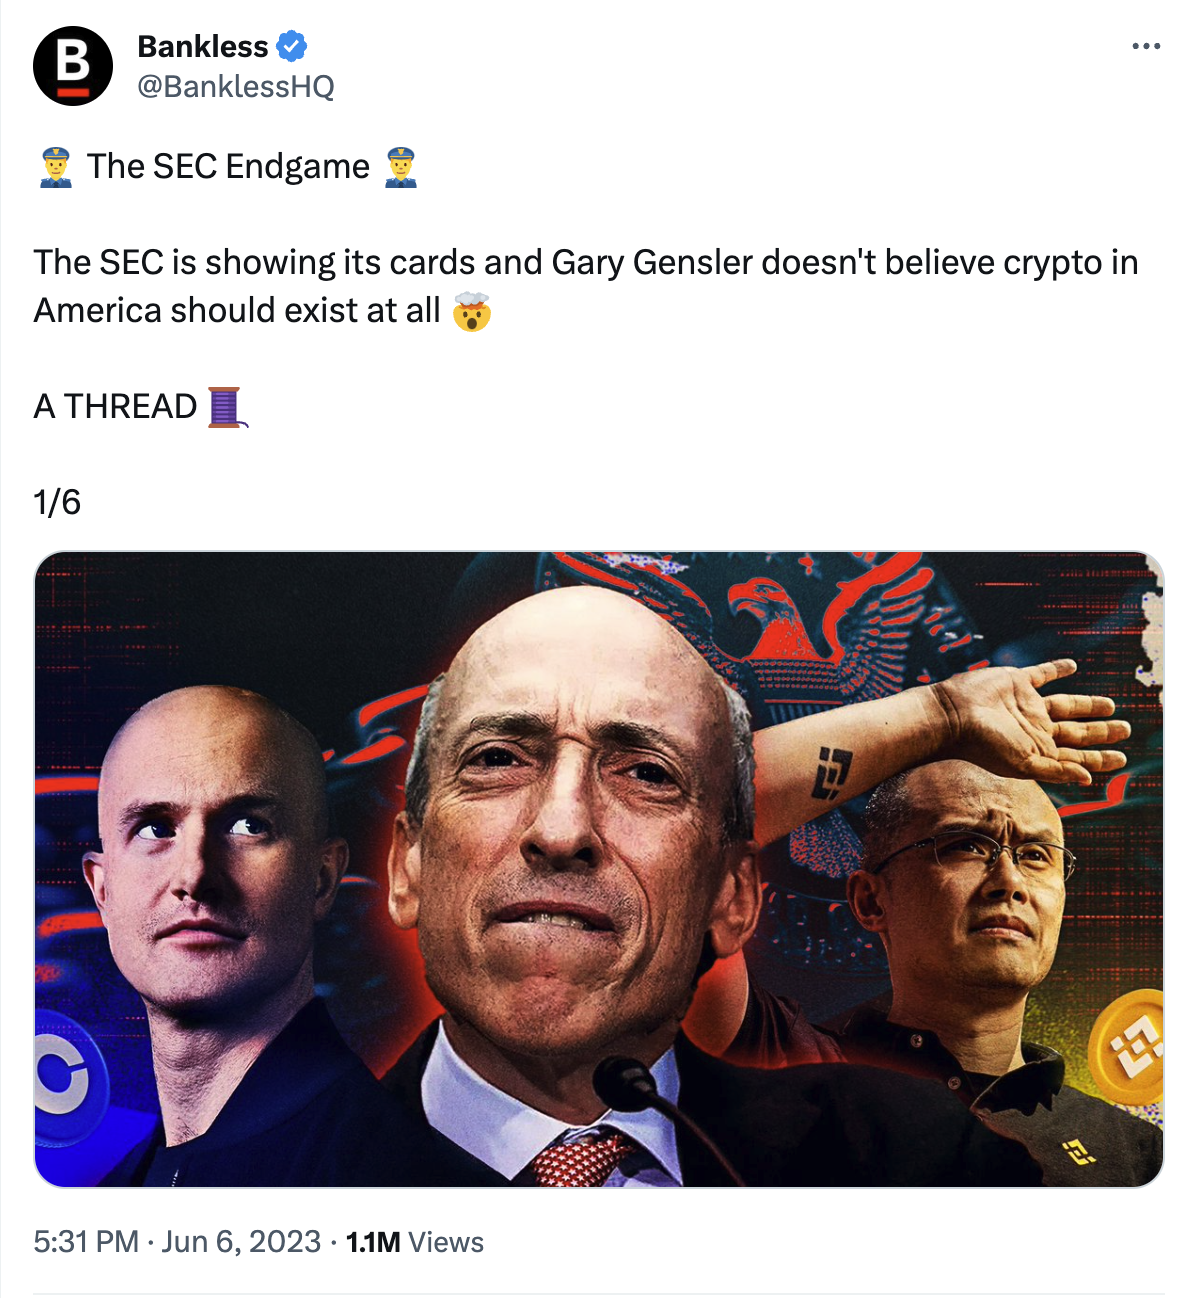Image resolution: width=1196 pixels, height=1298 pixels.
Task: Click the 5:31 PM timestamp
Action: pyautogui.click(x=86, y=1242)
